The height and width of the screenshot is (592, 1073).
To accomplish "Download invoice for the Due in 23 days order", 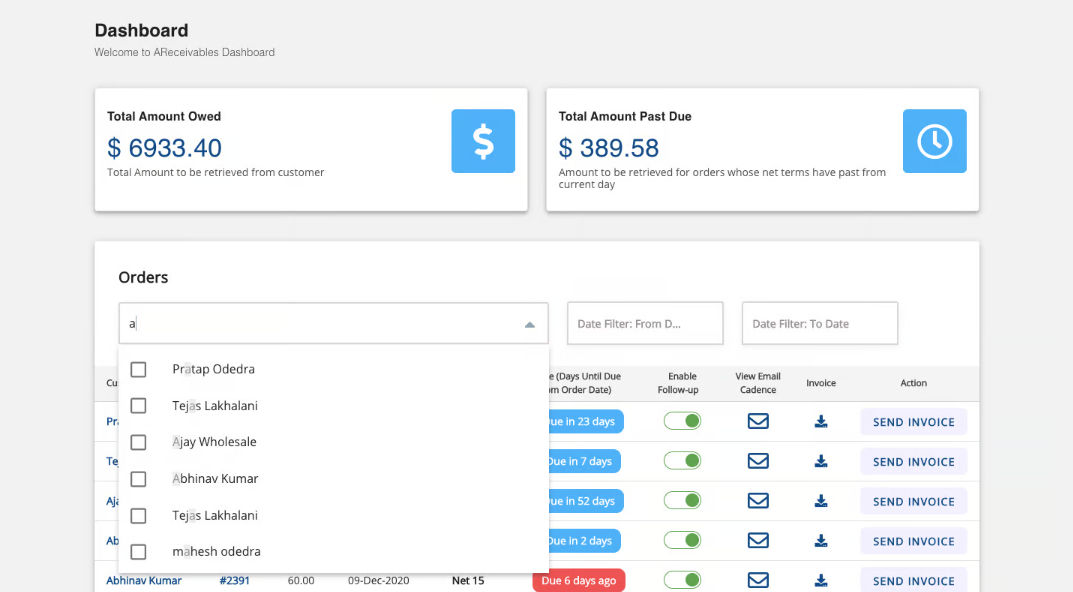I will tap(821, 422).
